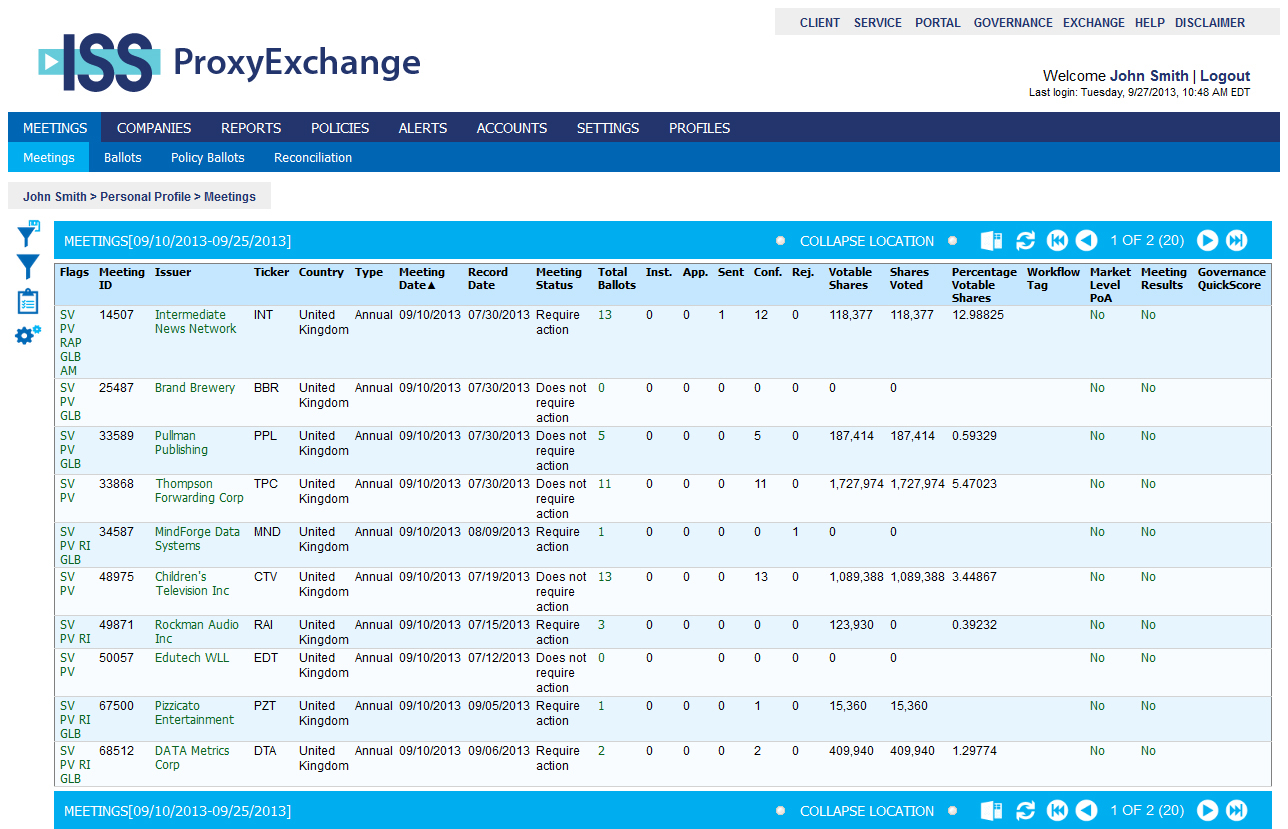
Task: Go to previous page in bottom meetings bar
Action: point(1086,811)
